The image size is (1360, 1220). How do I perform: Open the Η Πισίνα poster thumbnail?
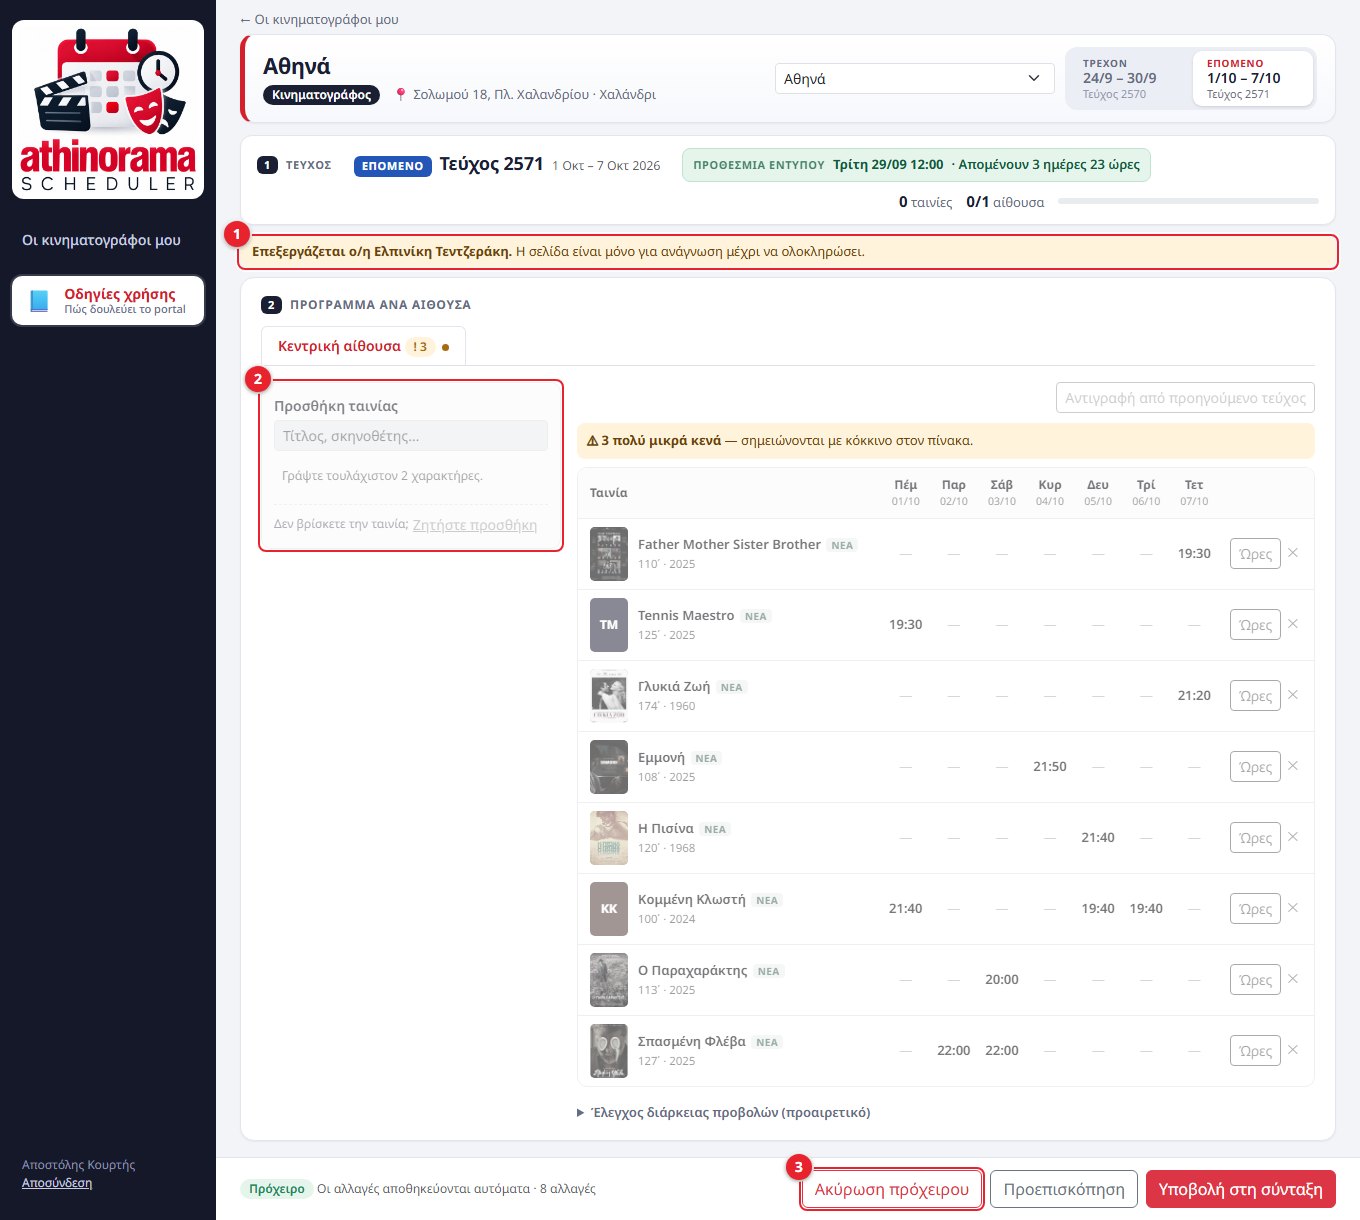609,838
